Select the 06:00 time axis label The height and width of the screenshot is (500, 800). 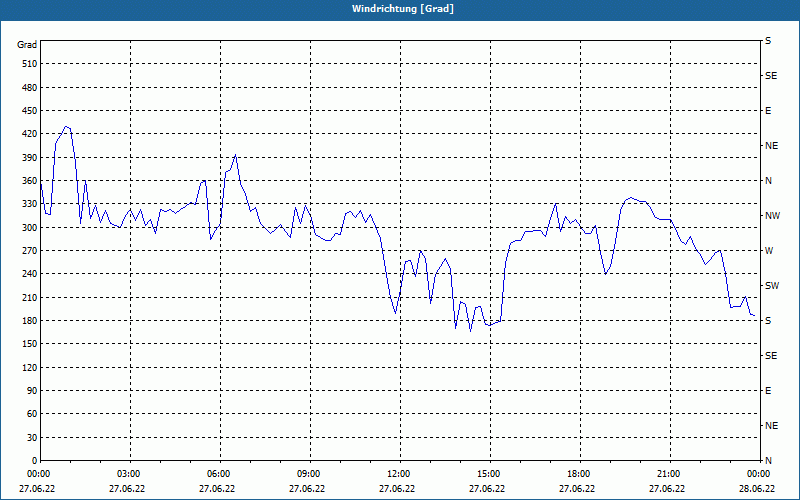click(x=217, y=474)
